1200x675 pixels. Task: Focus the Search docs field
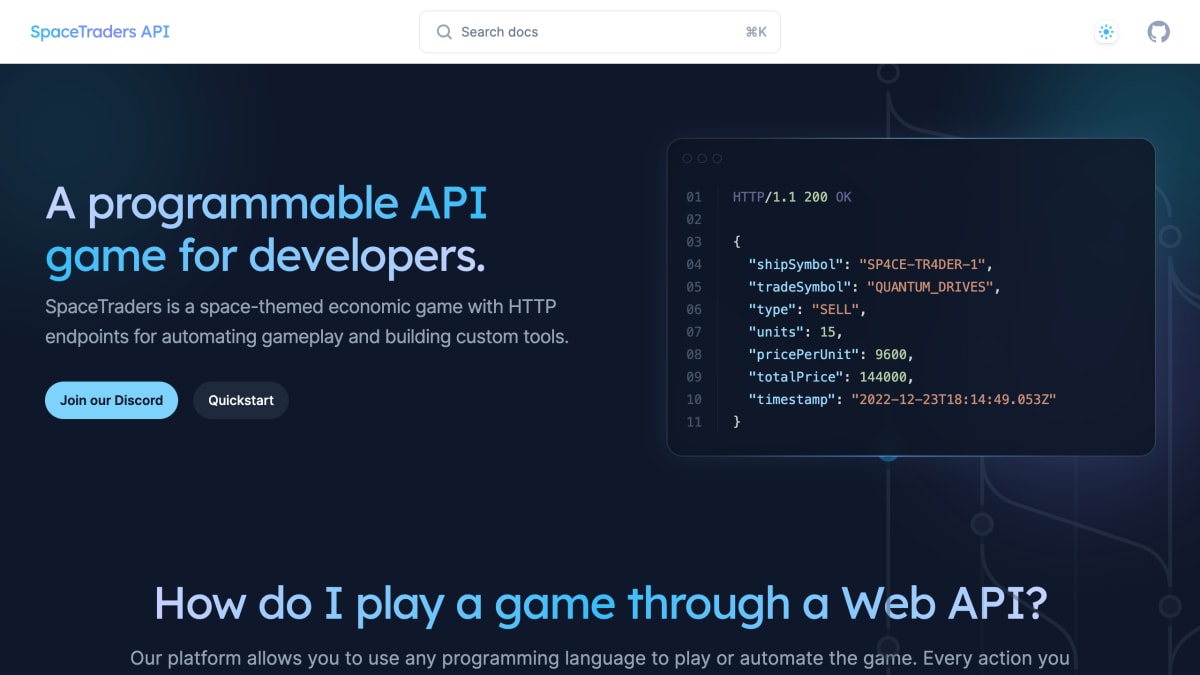[600, 32]
